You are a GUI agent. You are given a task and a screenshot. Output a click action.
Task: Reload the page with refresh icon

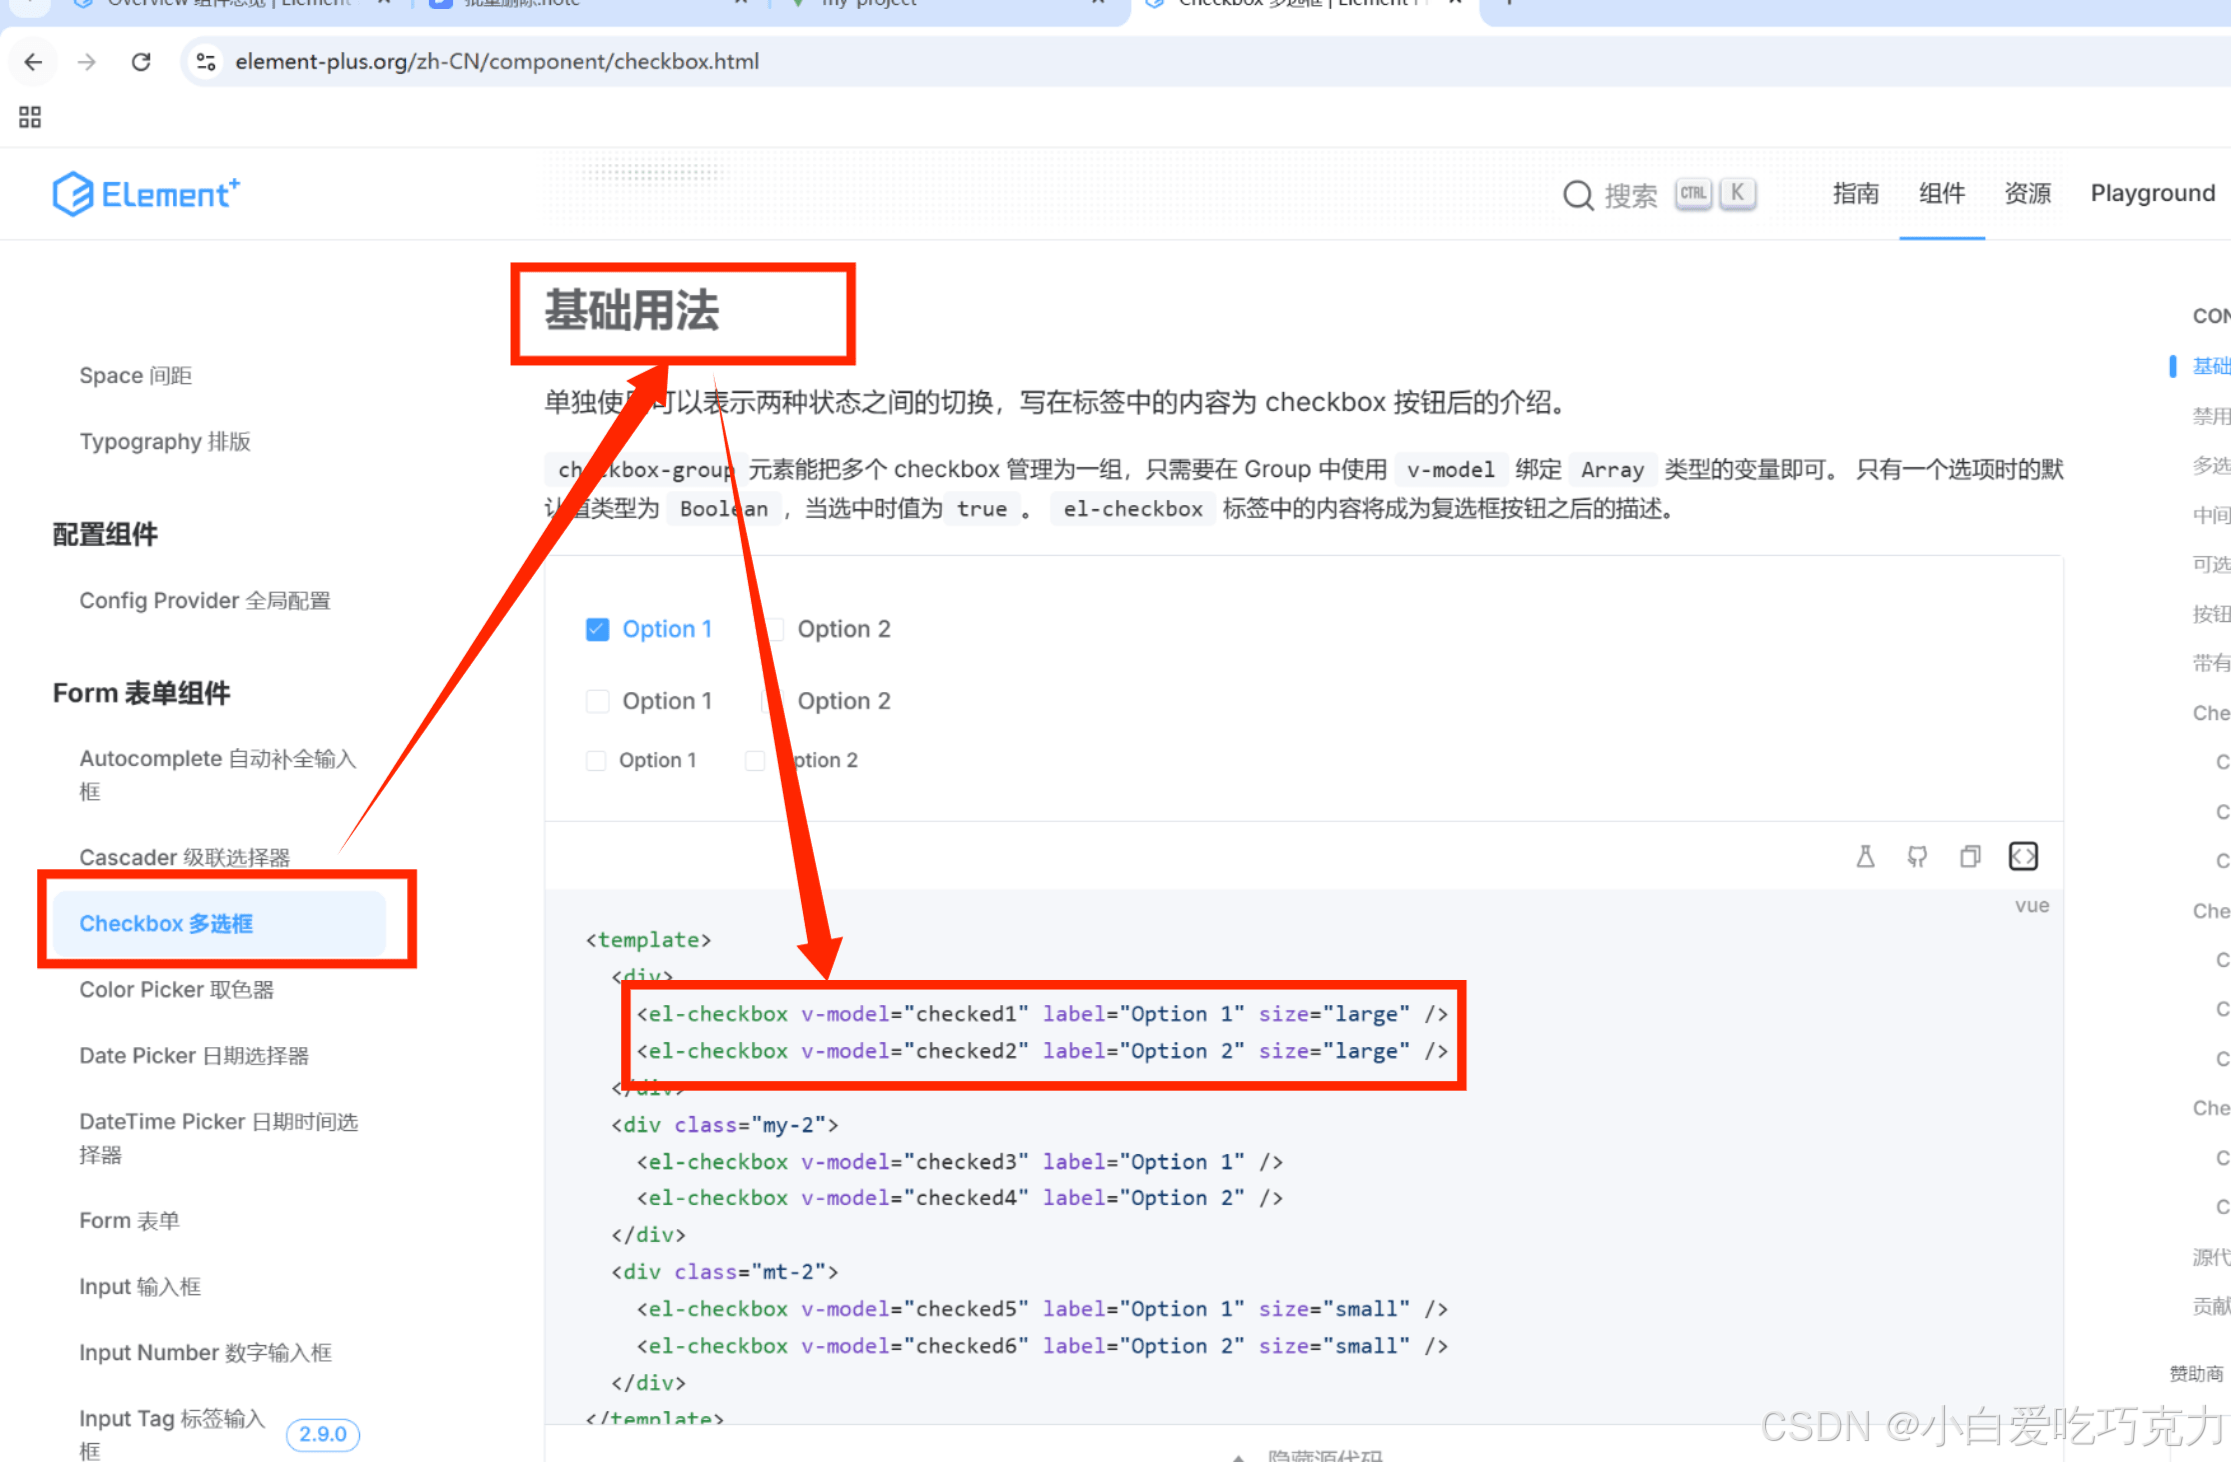[x=141, y=62]
